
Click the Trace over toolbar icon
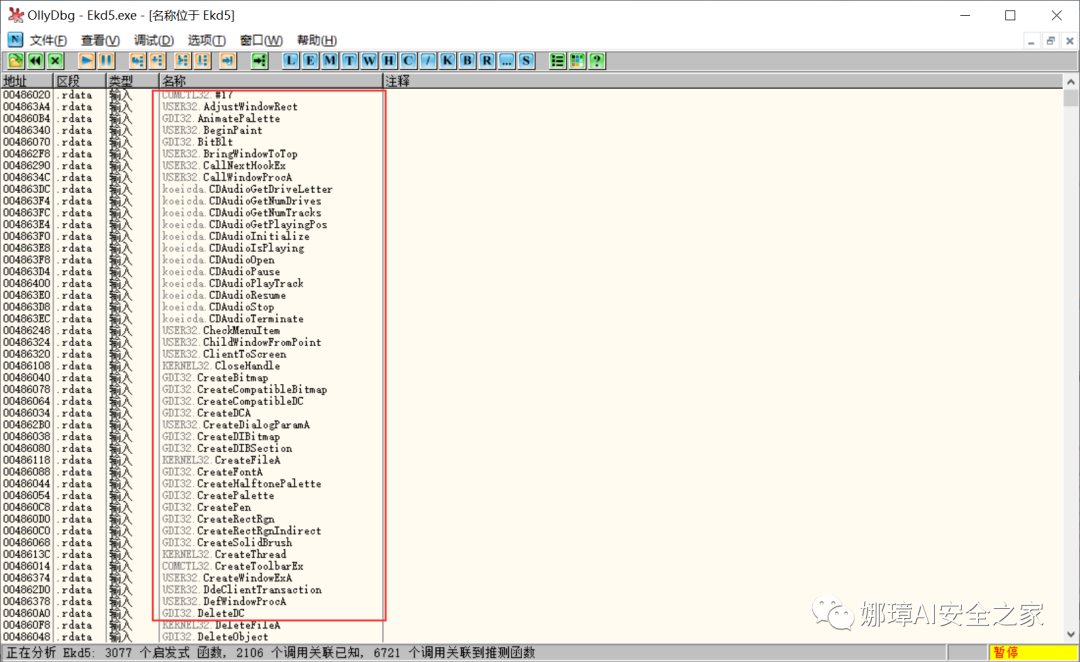pos(202,61)
